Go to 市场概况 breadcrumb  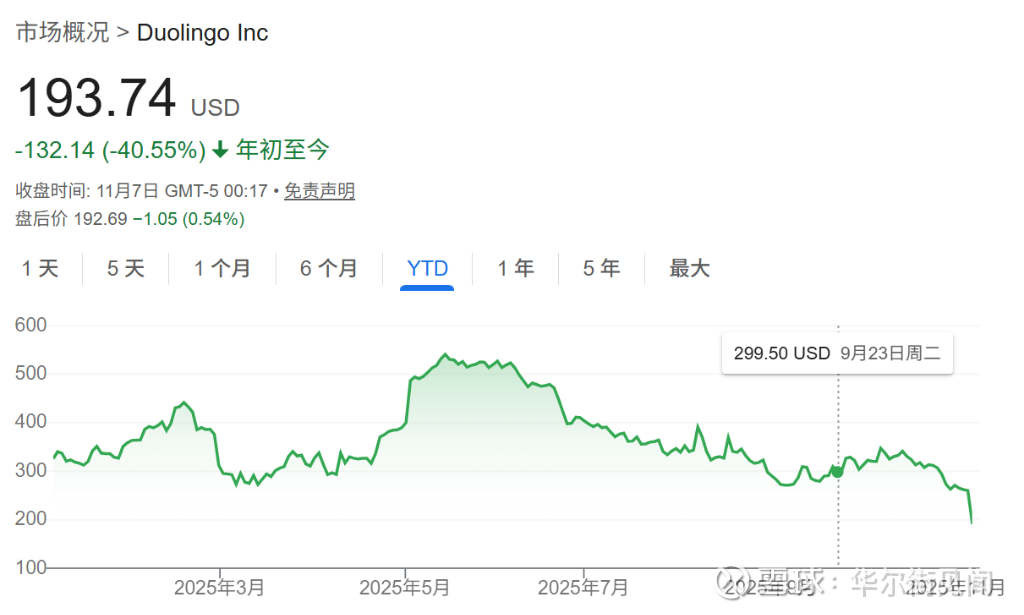point(62,32)
